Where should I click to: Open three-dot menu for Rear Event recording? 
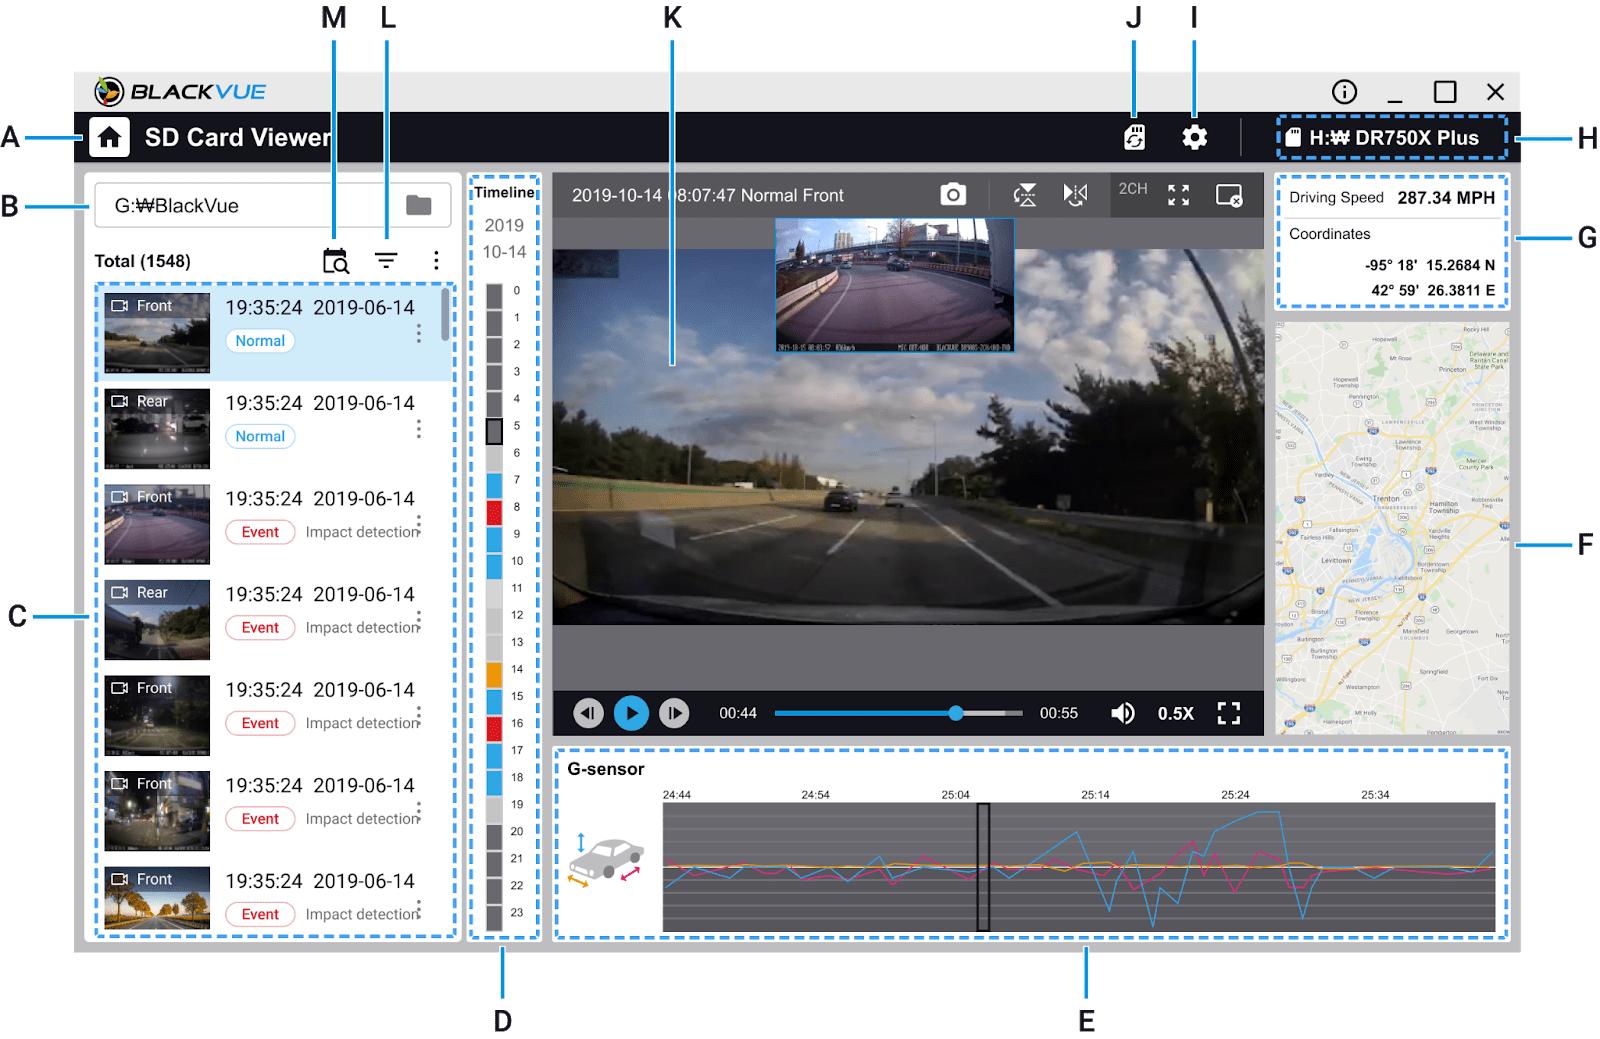point(419,620)
